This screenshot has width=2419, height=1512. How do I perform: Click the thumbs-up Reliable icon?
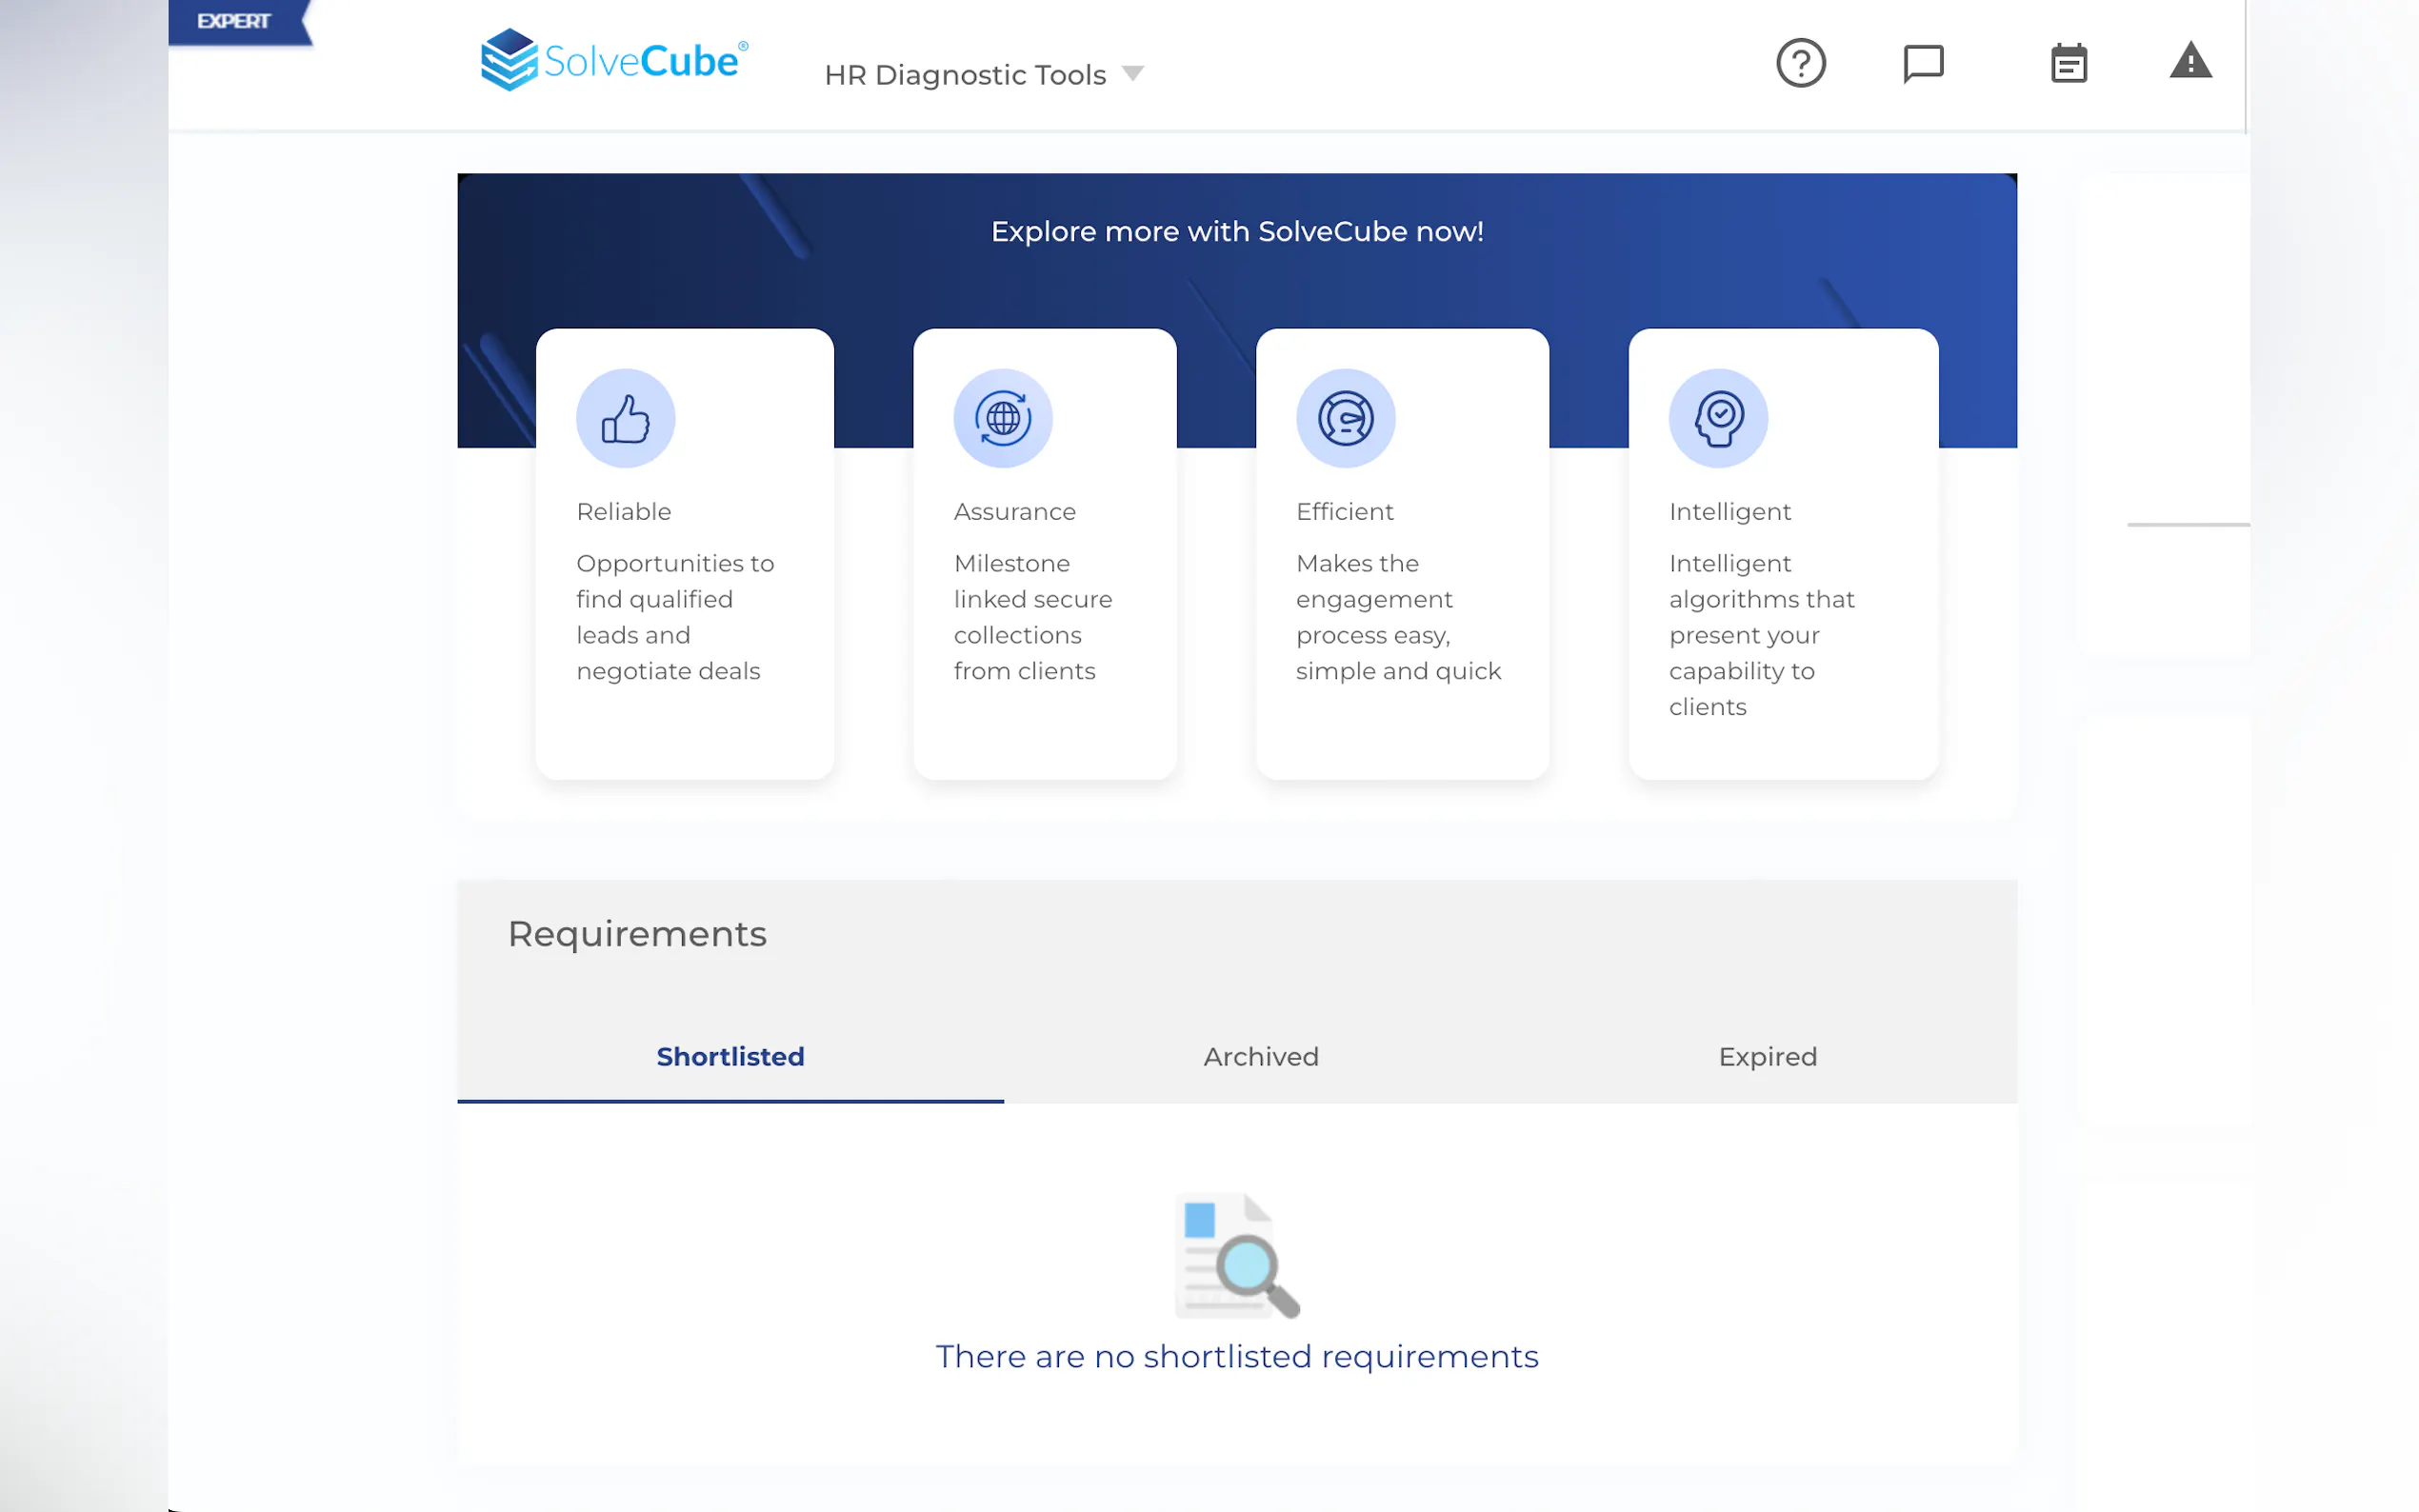point(625,418)
